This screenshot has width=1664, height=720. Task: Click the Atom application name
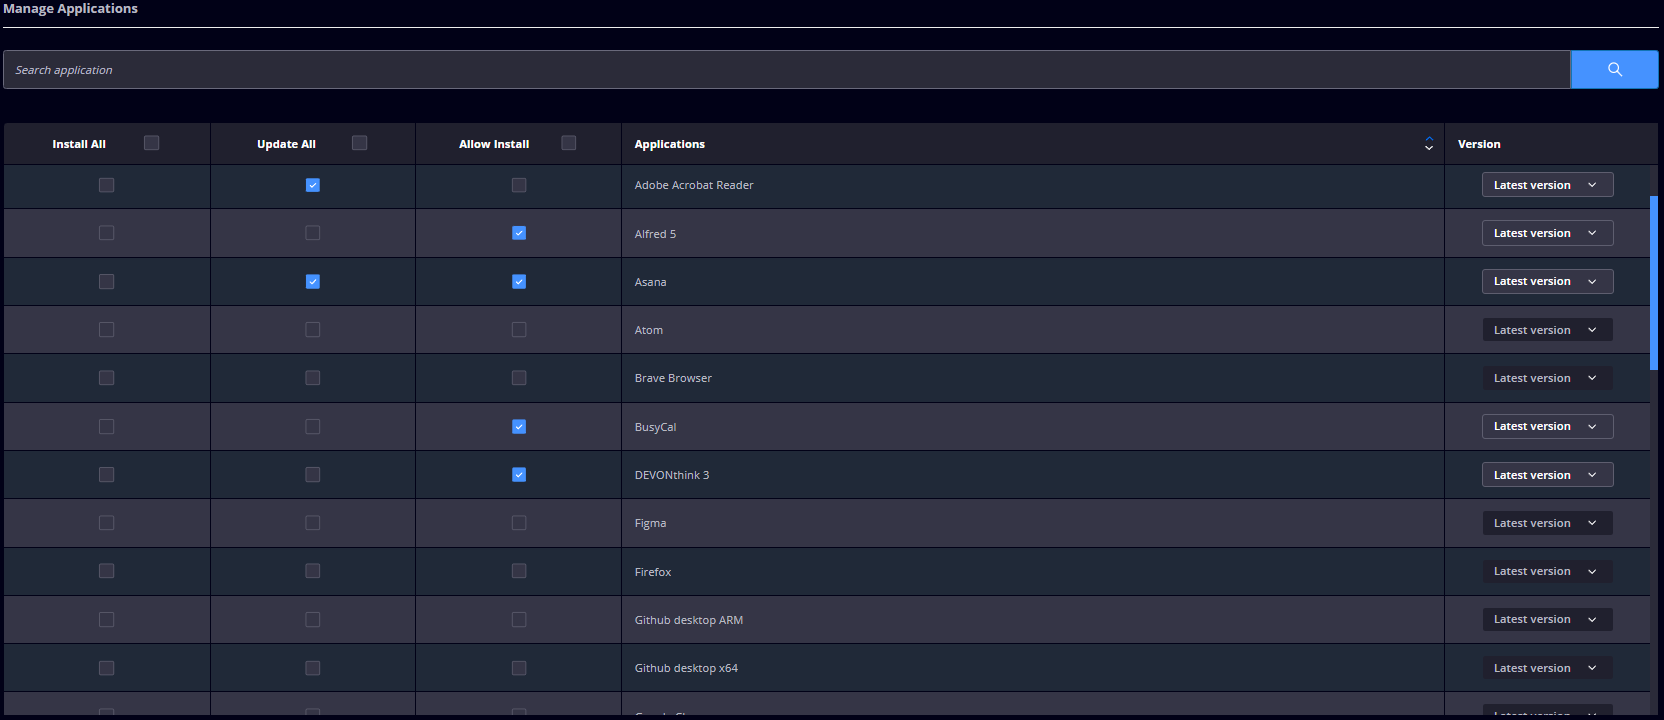[x=648, y=330]
